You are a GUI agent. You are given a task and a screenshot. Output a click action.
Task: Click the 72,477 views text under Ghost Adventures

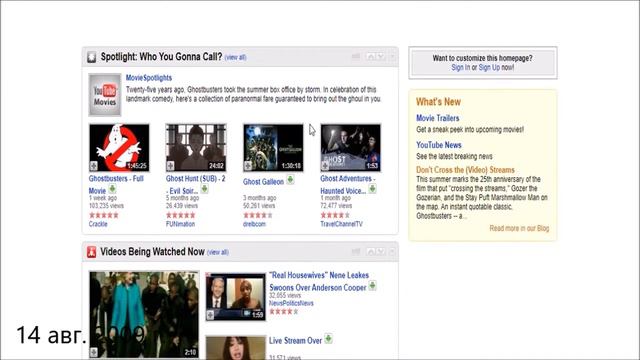336,206
